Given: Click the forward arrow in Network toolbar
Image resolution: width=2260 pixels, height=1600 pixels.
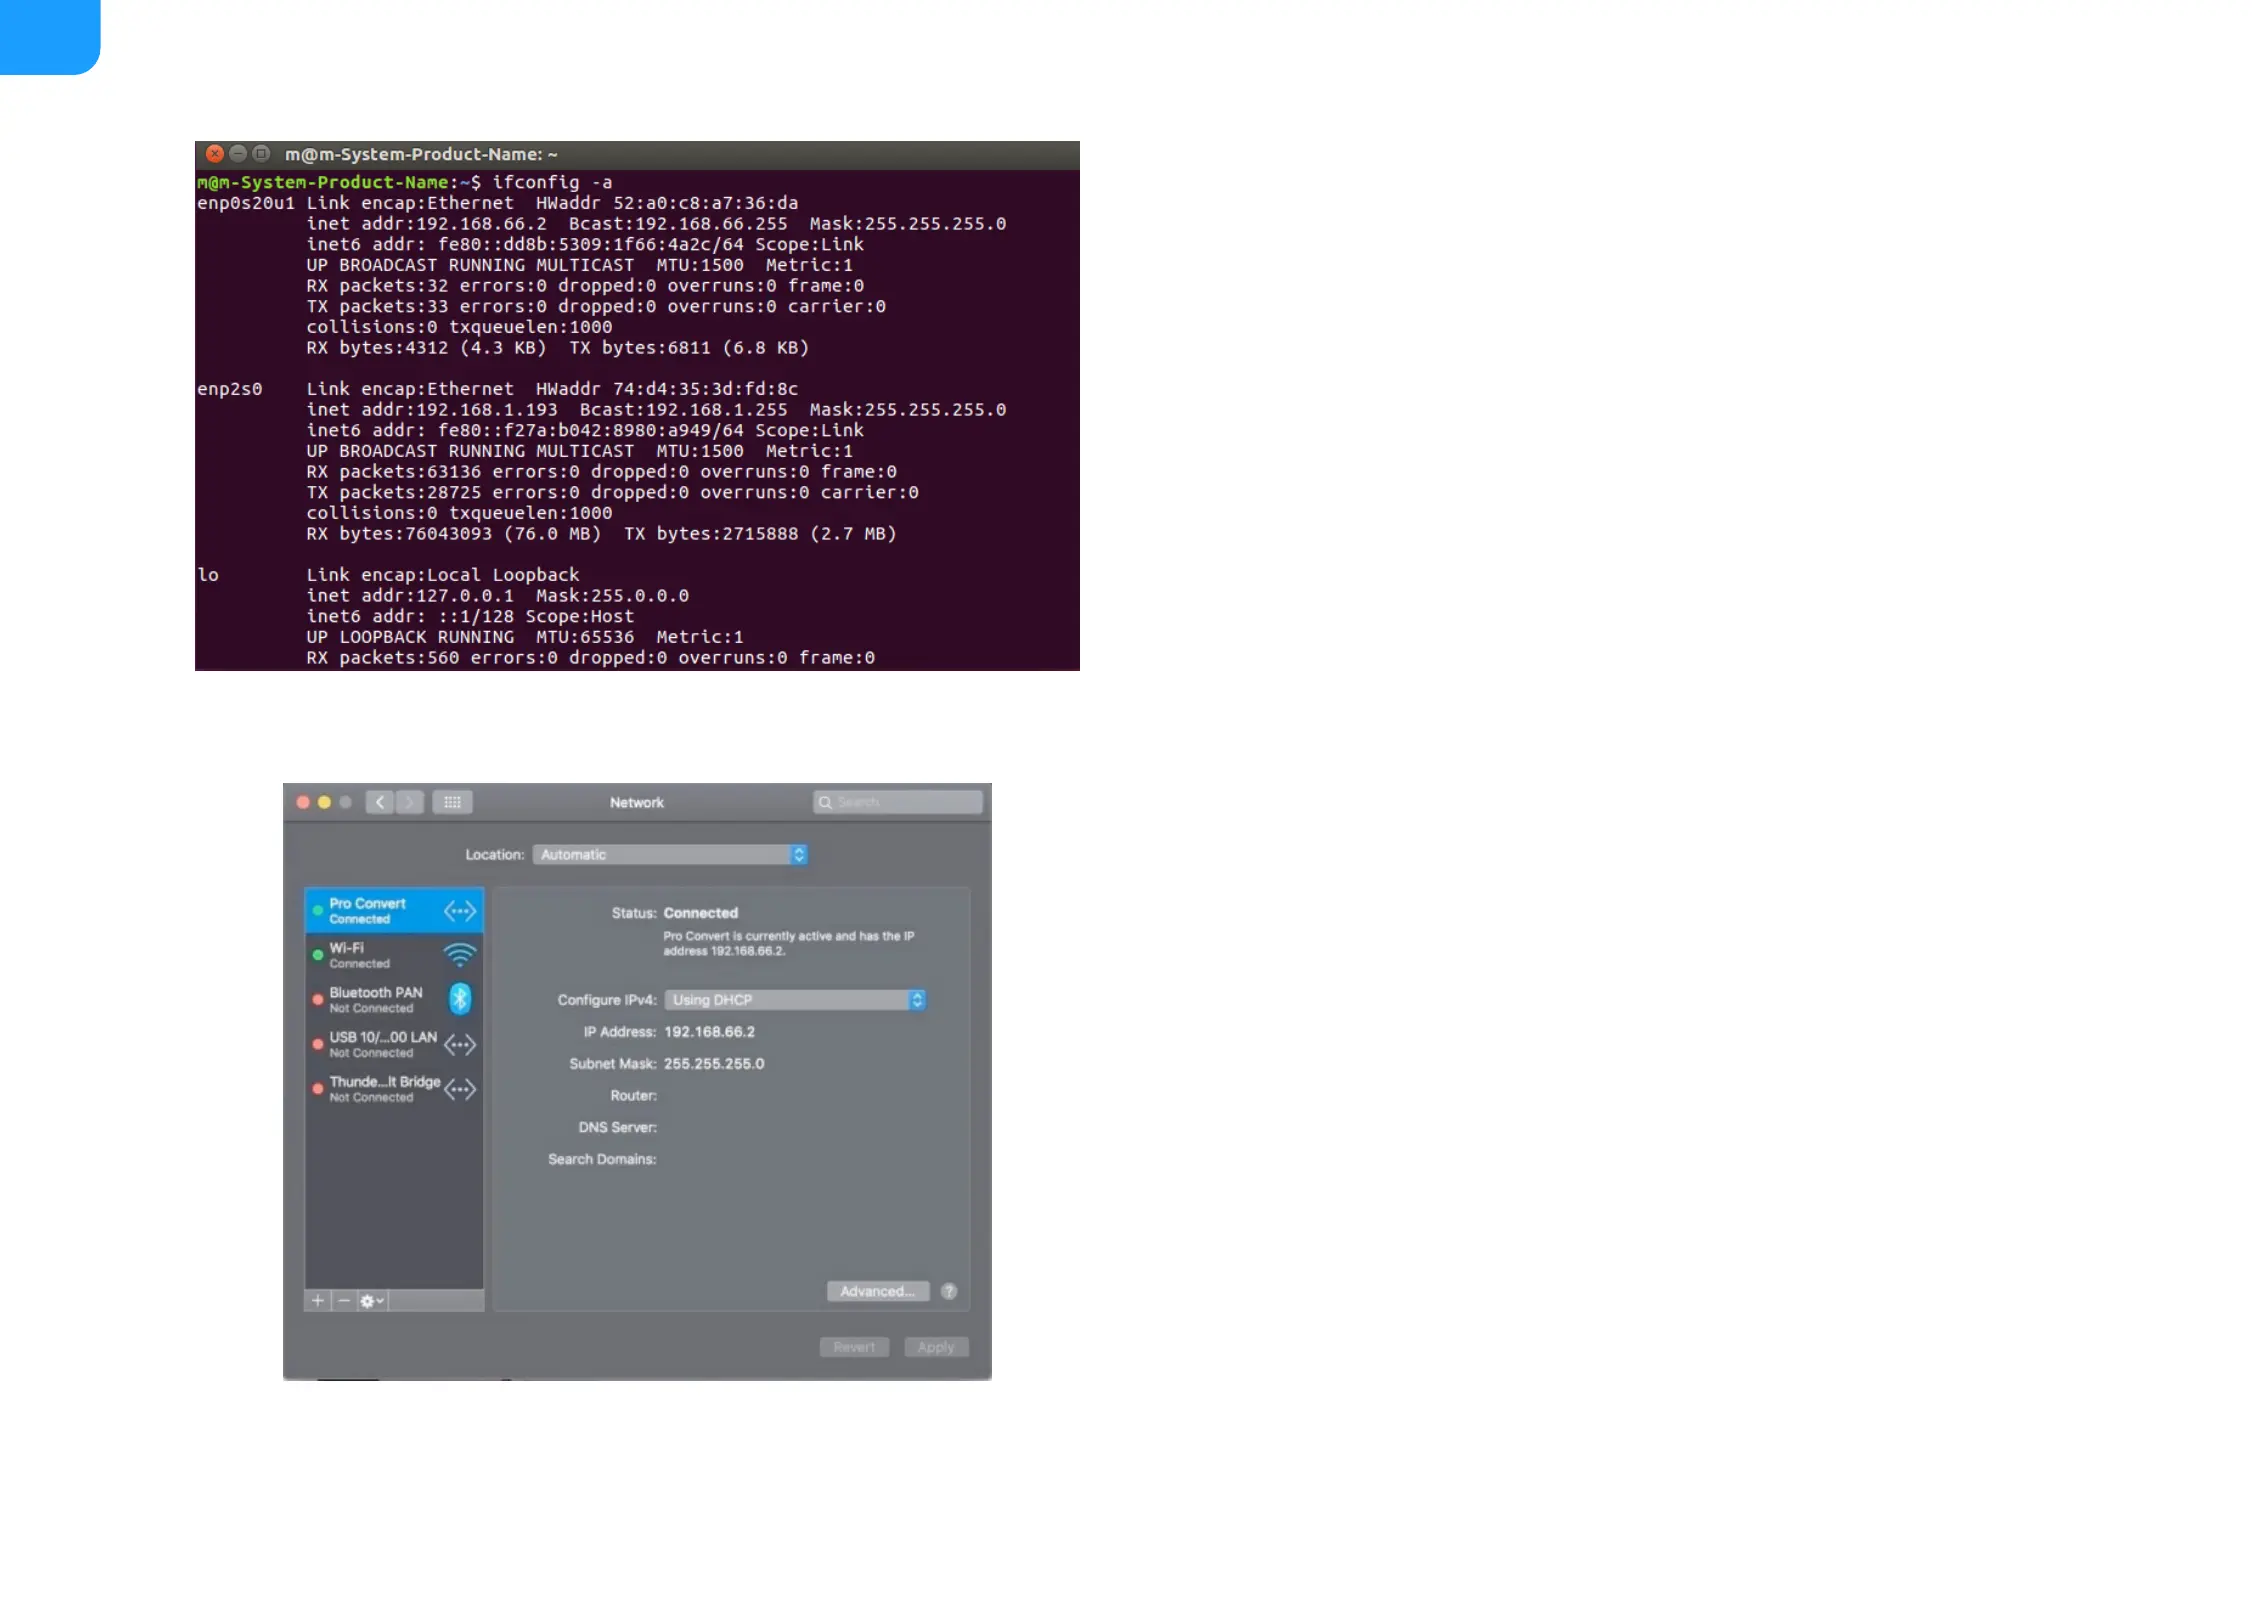Looking at the screenshot, I should (410, 802).
